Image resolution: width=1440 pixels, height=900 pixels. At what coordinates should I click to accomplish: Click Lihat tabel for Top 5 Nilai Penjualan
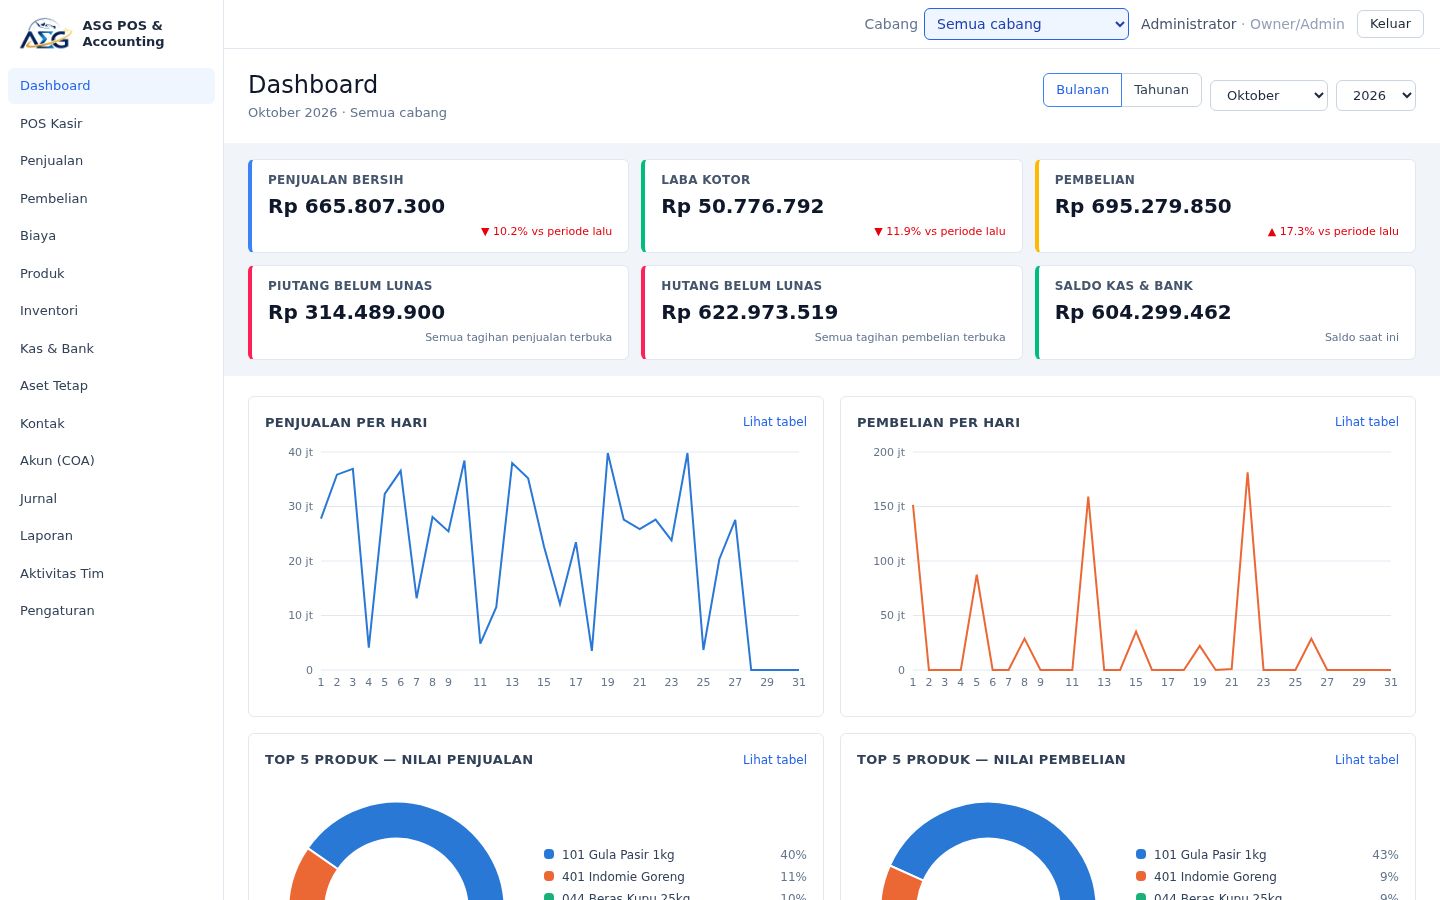point(774,760)
